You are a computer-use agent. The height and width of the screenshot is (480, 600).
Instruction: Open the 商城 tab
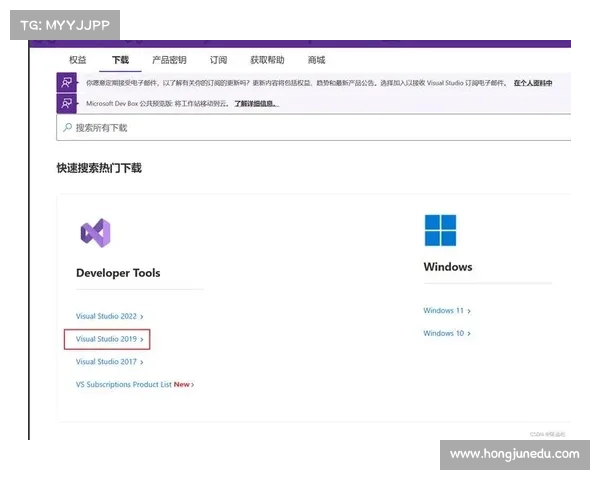316,60
